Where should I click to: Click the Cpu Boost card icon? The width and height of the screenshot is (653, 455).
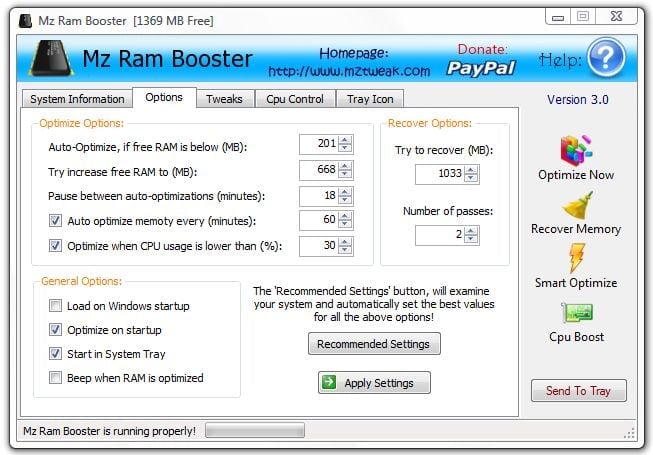[x=577, y=313]
